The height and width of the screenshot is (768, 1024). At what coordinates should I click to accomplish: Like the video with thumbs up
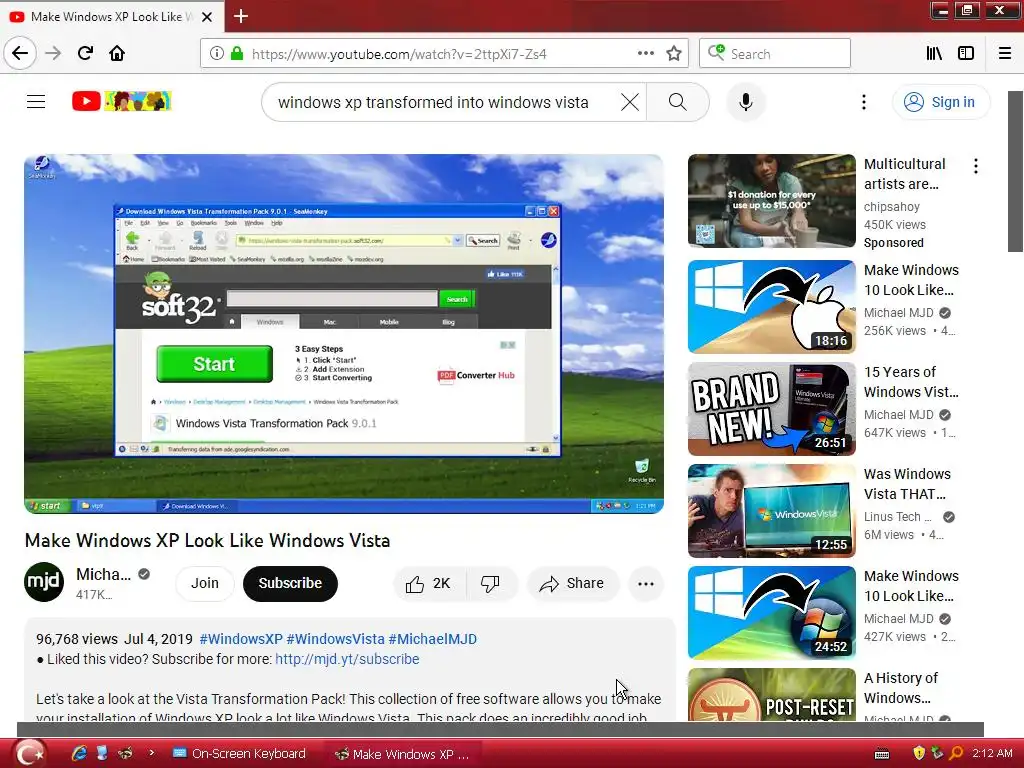(x=429, y=583)
